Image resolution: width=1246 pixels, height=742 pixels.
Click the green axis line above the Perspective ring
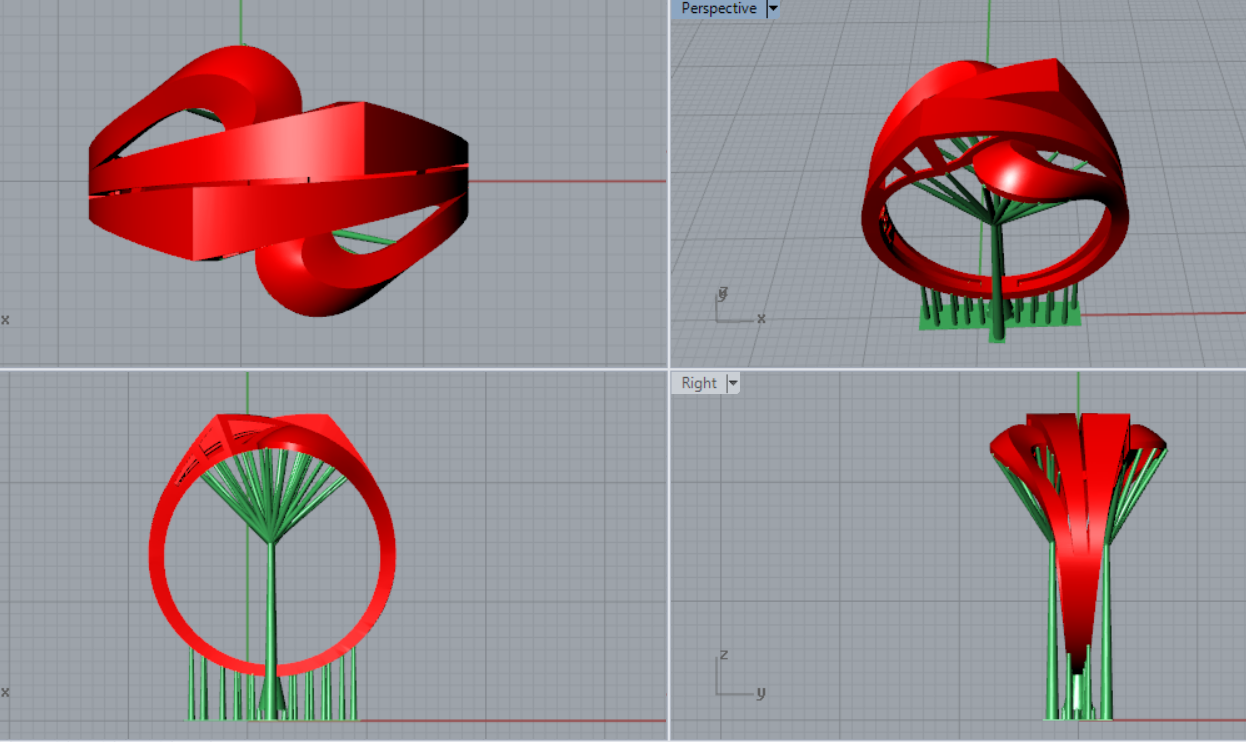988,30
